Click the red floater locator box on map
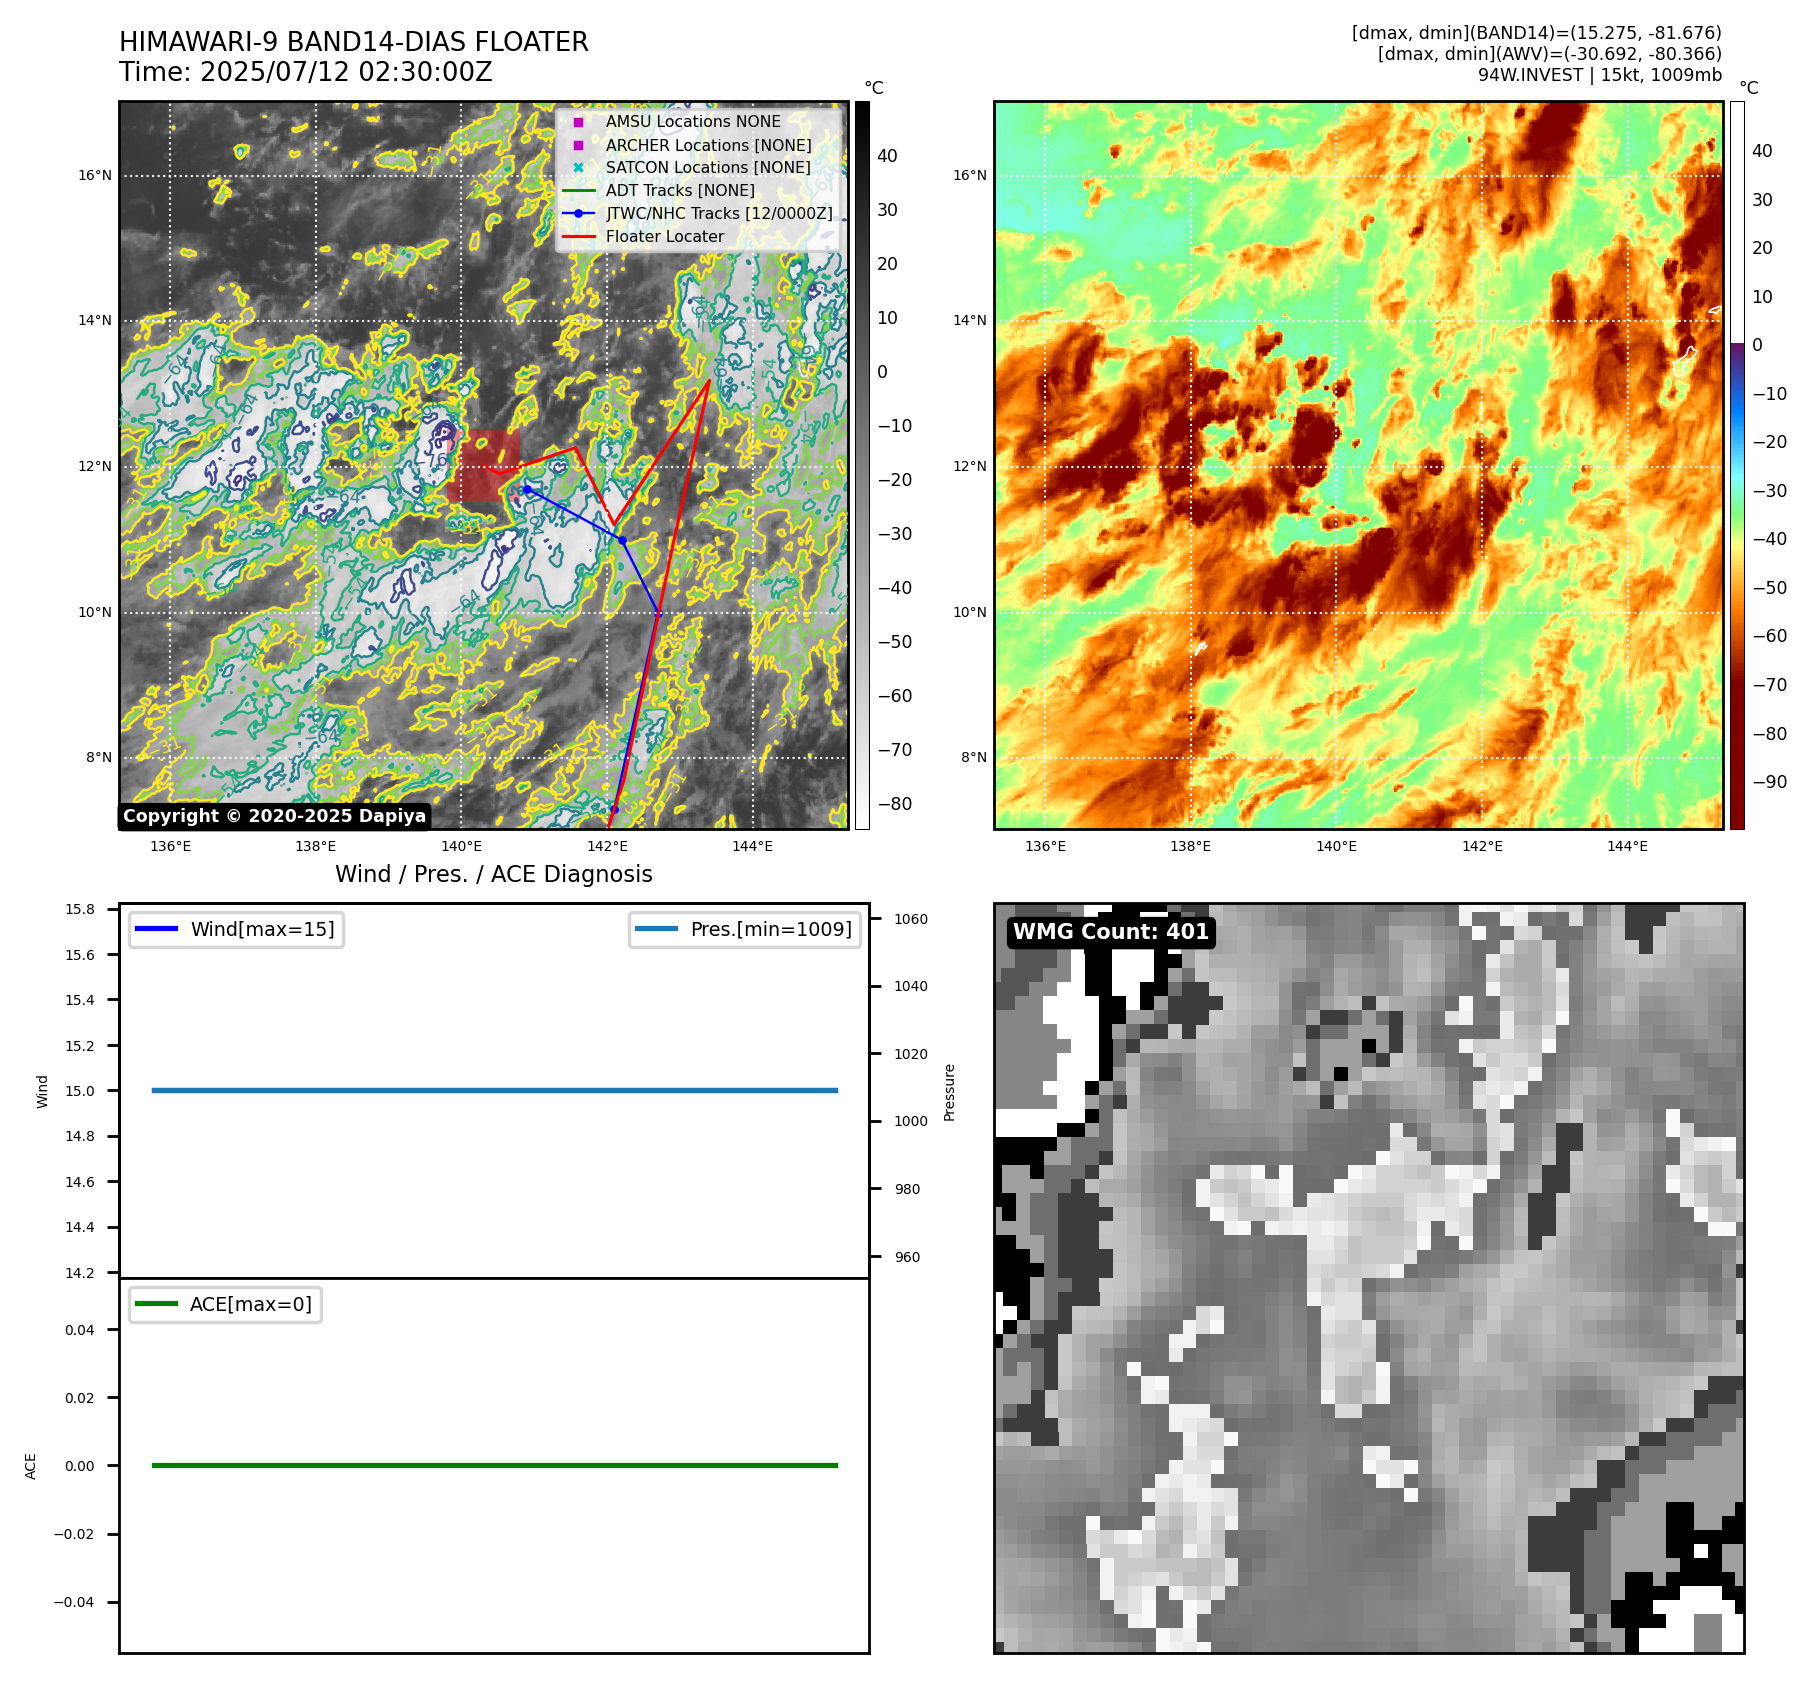This screenshot has height=1690, width=1813. coord(484,466)
